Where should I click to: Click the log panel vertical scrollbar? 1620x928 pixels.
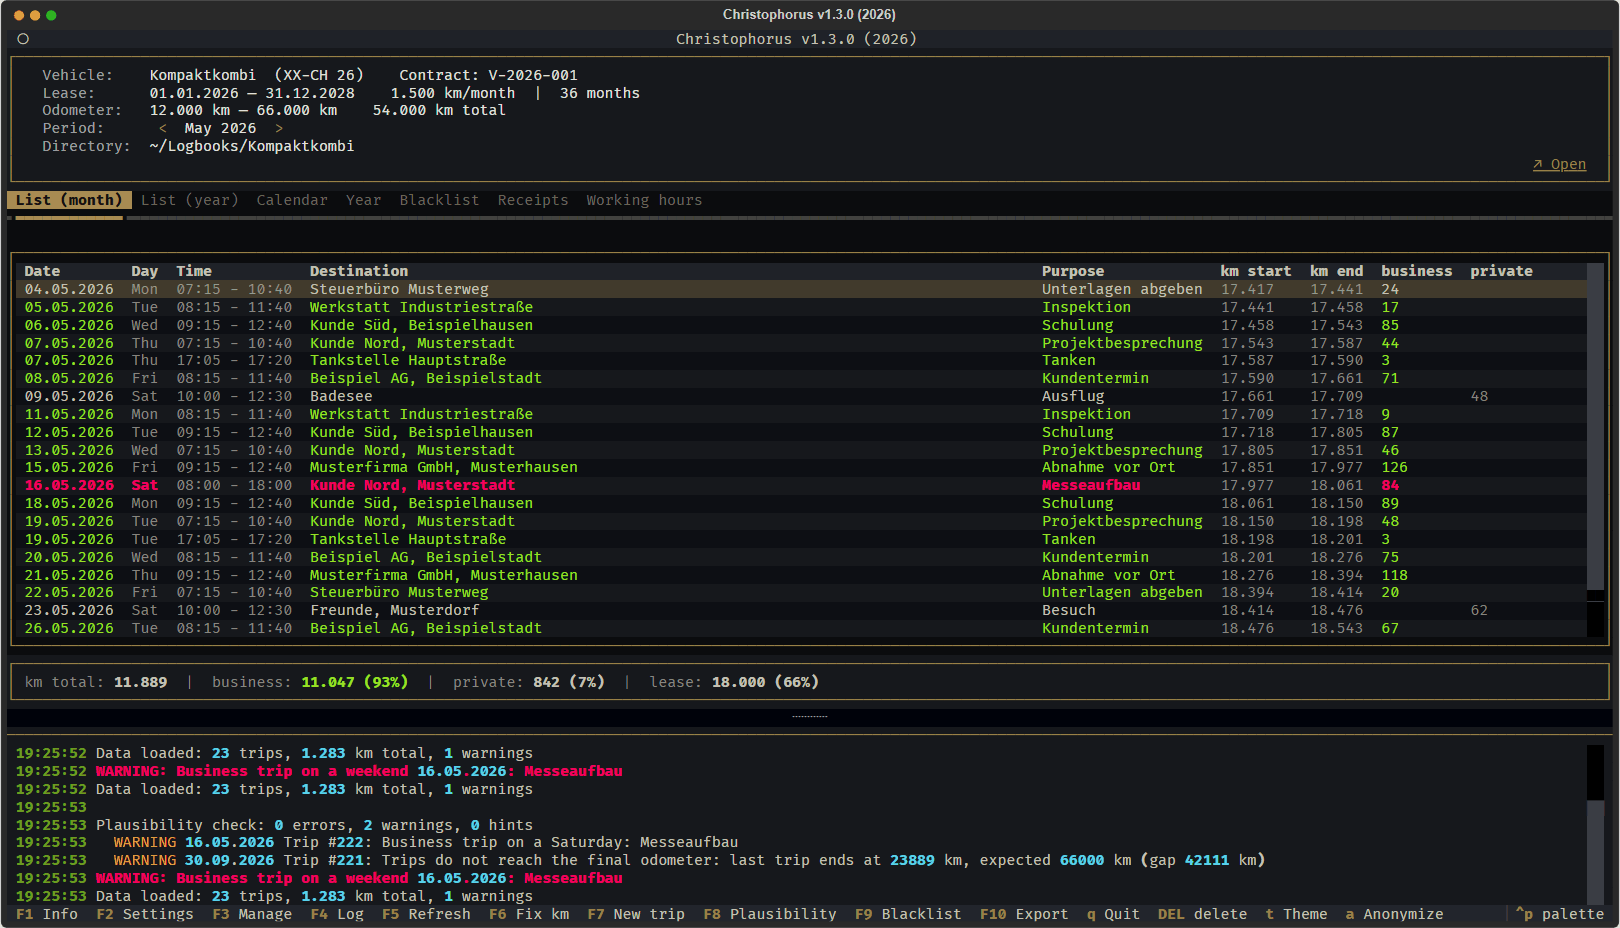coord(1596,824)
